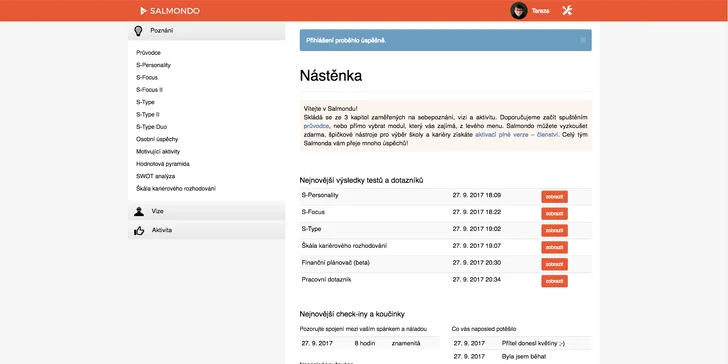Screen dimensions: 728x364
Task: Open SWOT analýza in the sidebar
Action: click(x=156, y=176)
